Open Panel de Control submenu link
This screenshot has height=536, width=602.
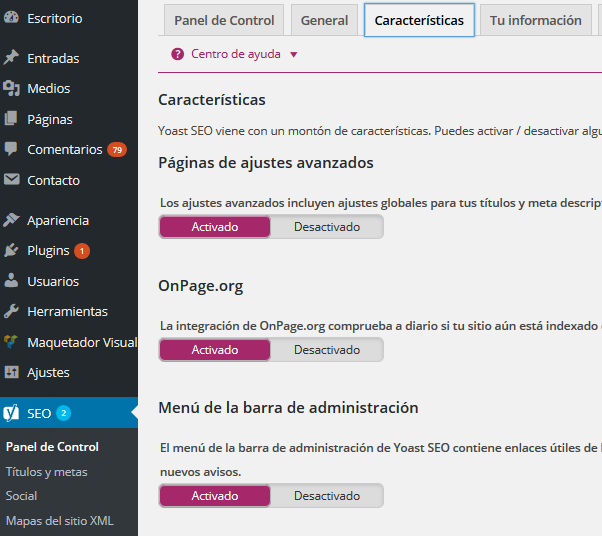(x=52, y=447)
